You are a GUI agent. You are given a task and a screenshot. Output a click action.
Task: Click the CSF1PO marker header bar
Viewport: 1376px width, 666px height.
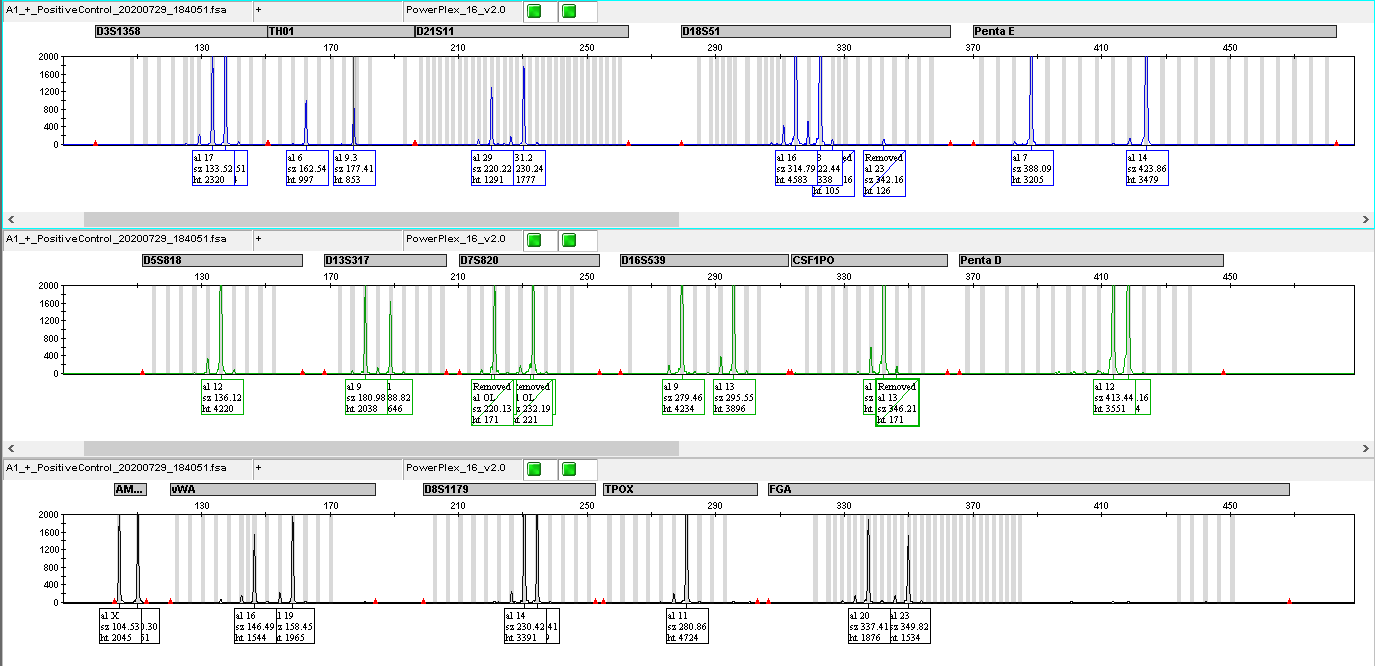tap(868, 261)
